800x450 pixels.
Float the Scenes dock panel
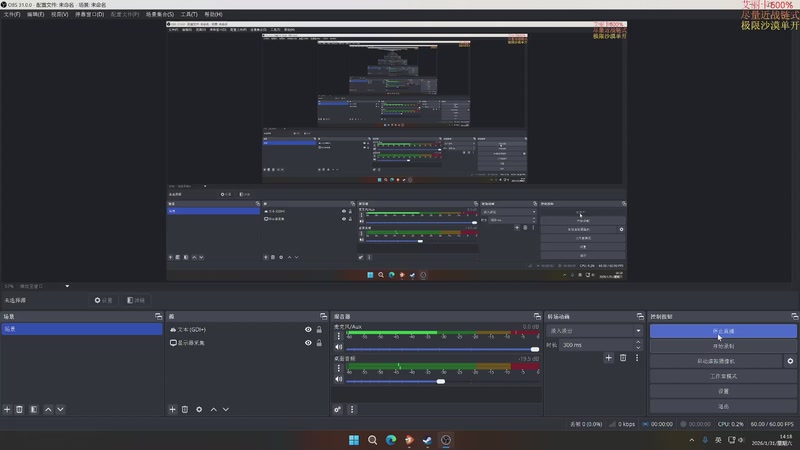click(x=158, y=316)
